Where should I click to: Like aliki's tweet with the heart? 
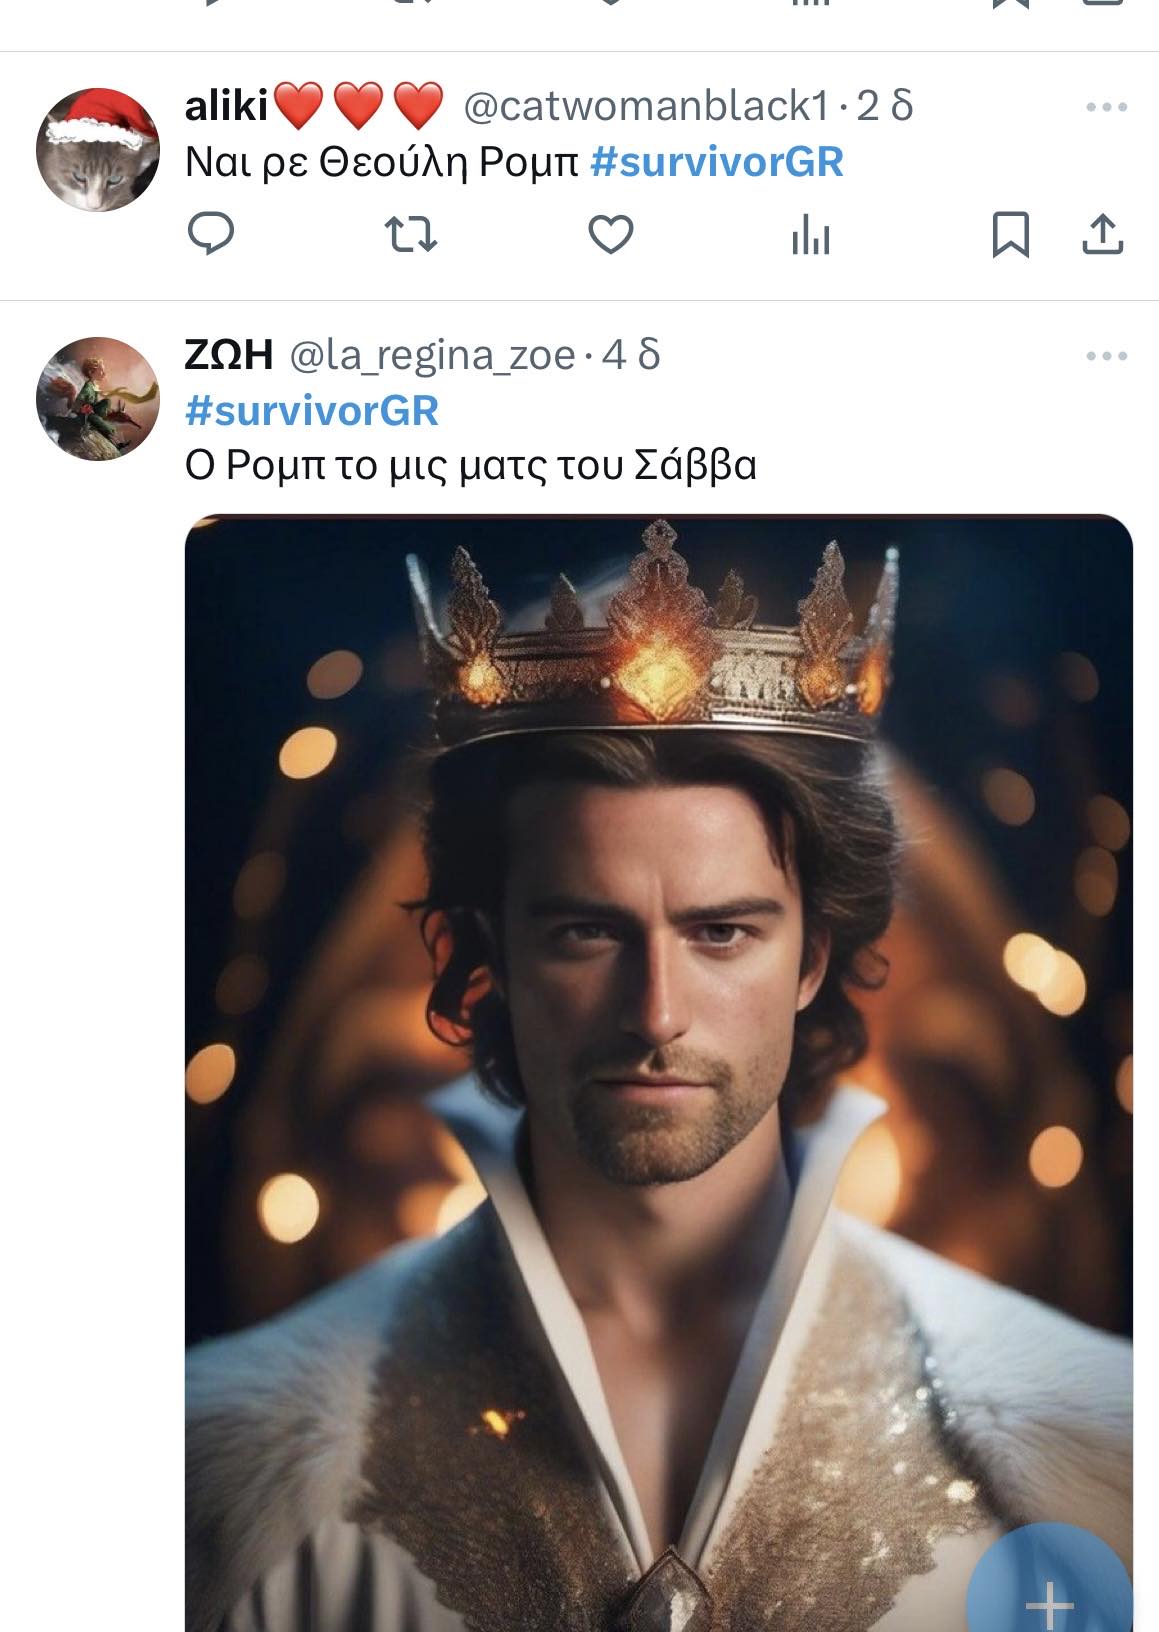pyautogui.click(x=610, y=235)
